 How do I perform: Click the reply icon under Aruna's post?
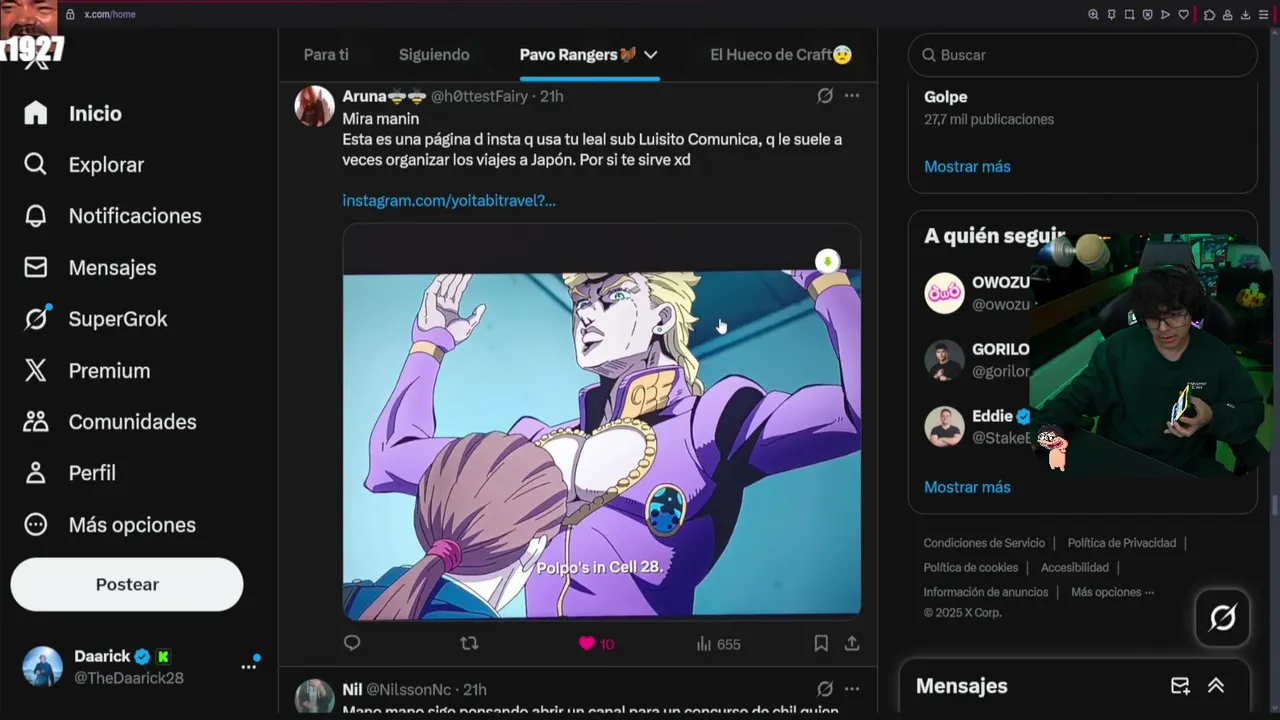pos(352,644)
